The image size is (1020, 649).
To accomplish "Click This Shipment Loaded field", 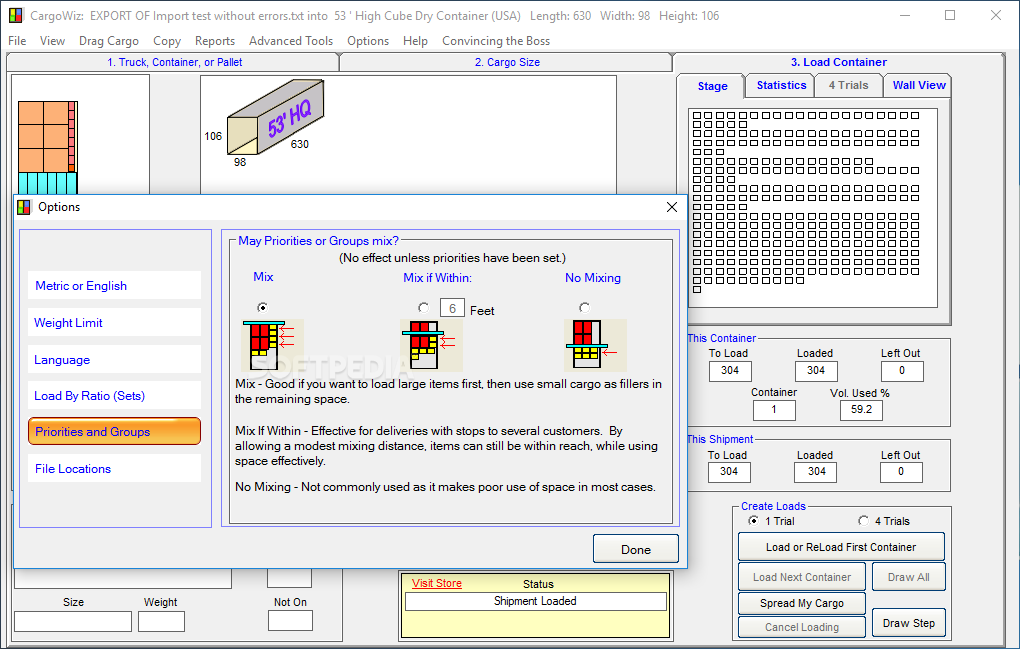I will [x=816, y=472].
